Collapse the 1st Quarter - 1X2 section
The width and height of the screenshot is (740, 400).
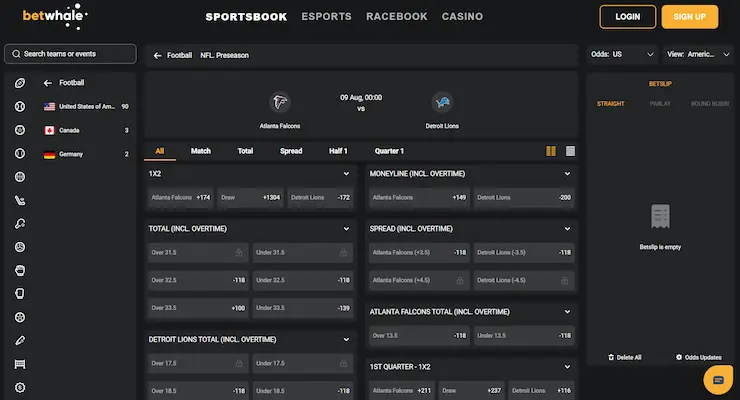(x=567, y=367)
